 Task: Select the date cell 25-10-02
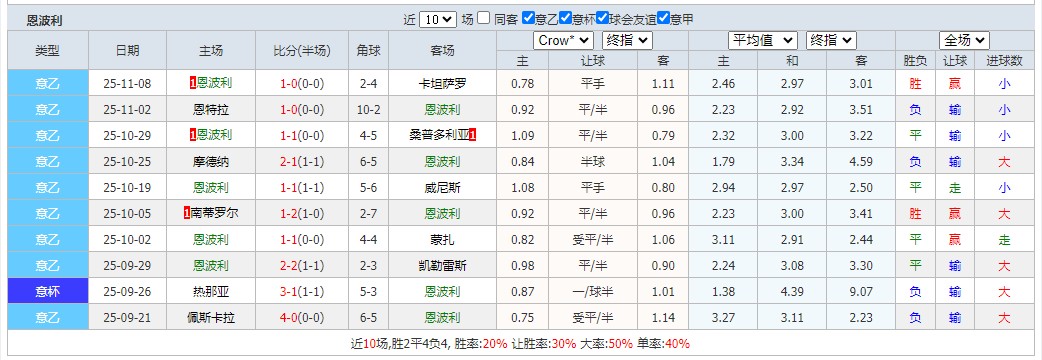point(128,240)
